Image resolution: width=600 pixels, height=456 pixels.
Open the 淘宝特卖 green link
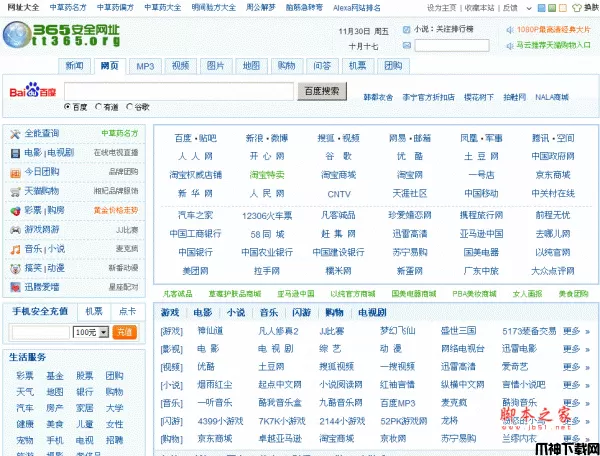click(x=267, y=175)
